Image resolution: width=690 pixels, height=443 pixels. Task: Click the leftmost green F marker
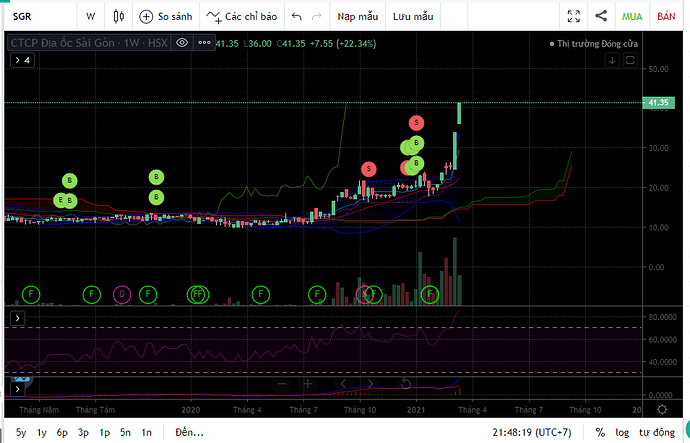pyautogui.click(x=31, y=294)
